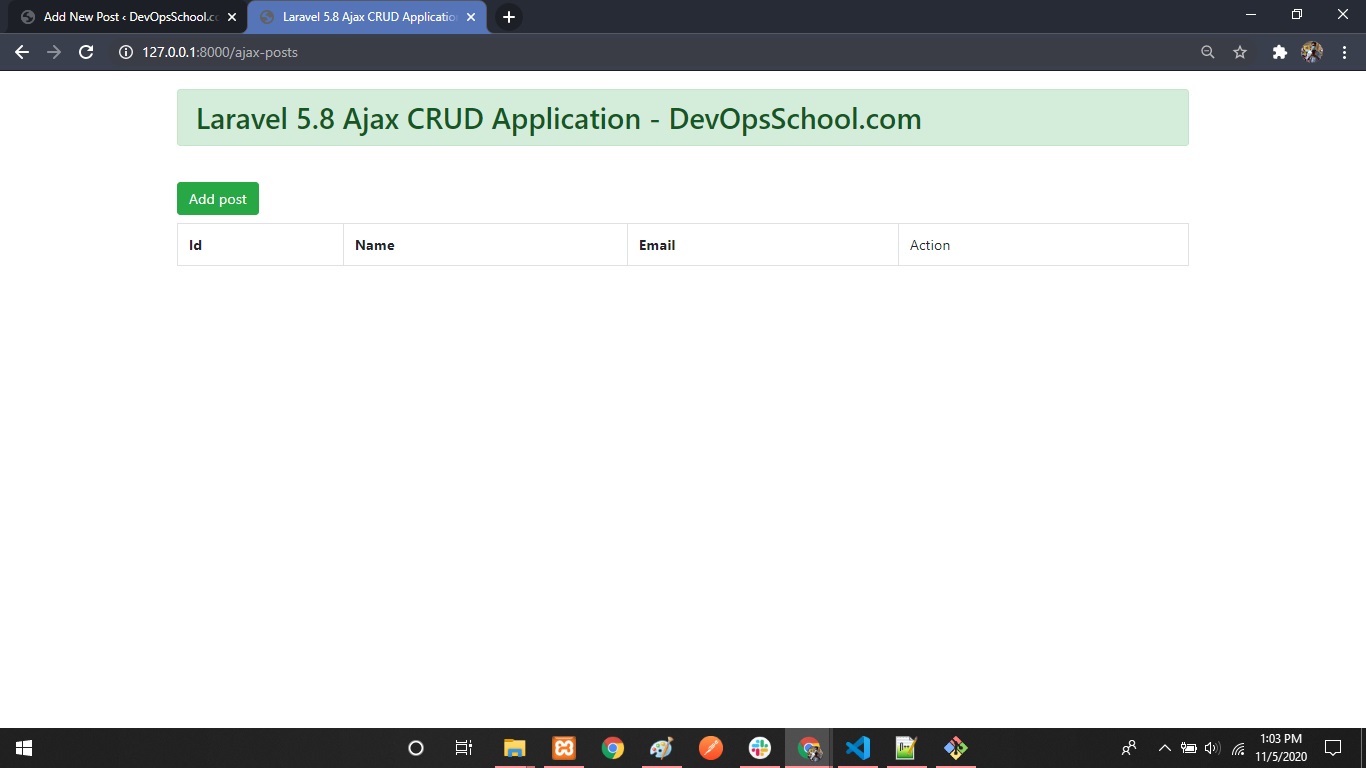The image size is (1366, 768).
Task: Open the Chrome three-dot menu
Action: (1343, 52)
